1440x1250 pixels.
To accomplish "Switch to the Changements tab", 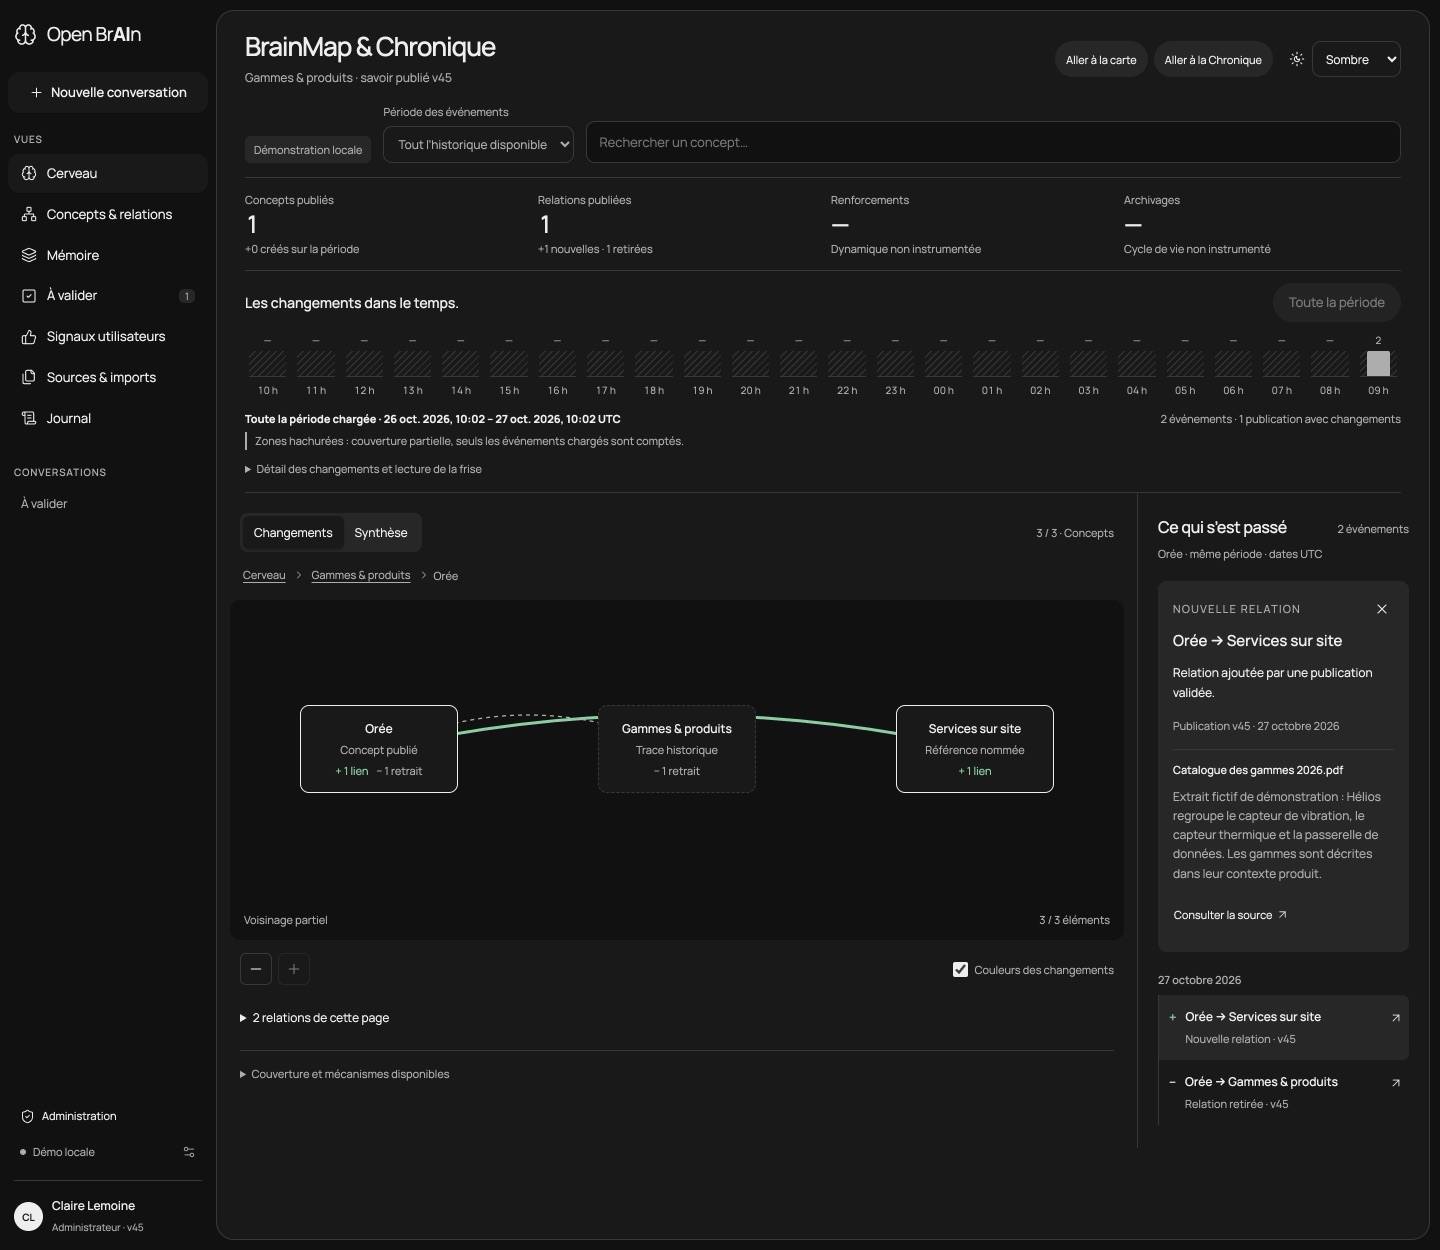I will click(293, 533).
